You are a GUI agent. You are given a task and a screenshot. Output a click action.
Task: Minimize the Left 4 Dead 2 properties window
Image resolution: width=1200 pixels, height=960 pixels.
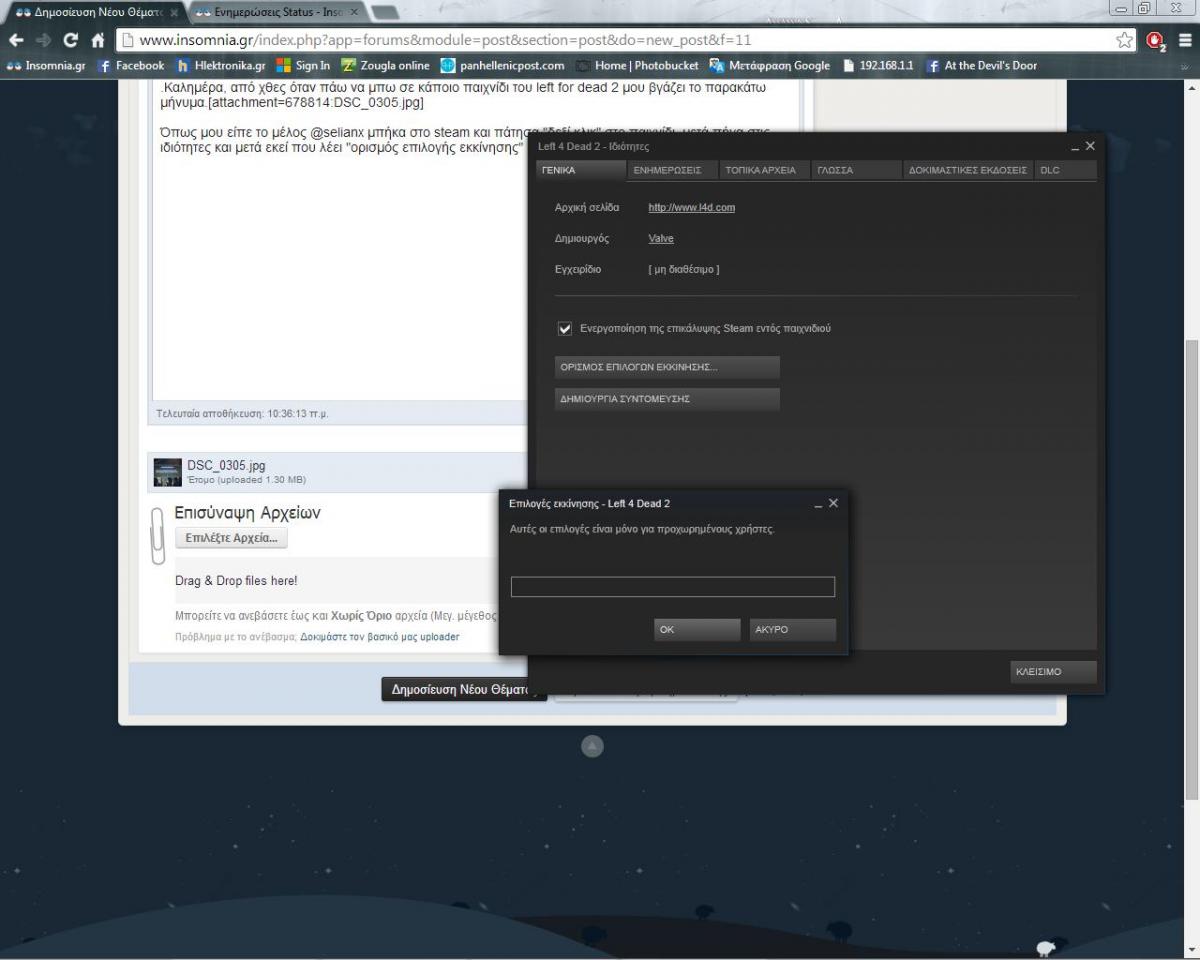point(1075,148)
